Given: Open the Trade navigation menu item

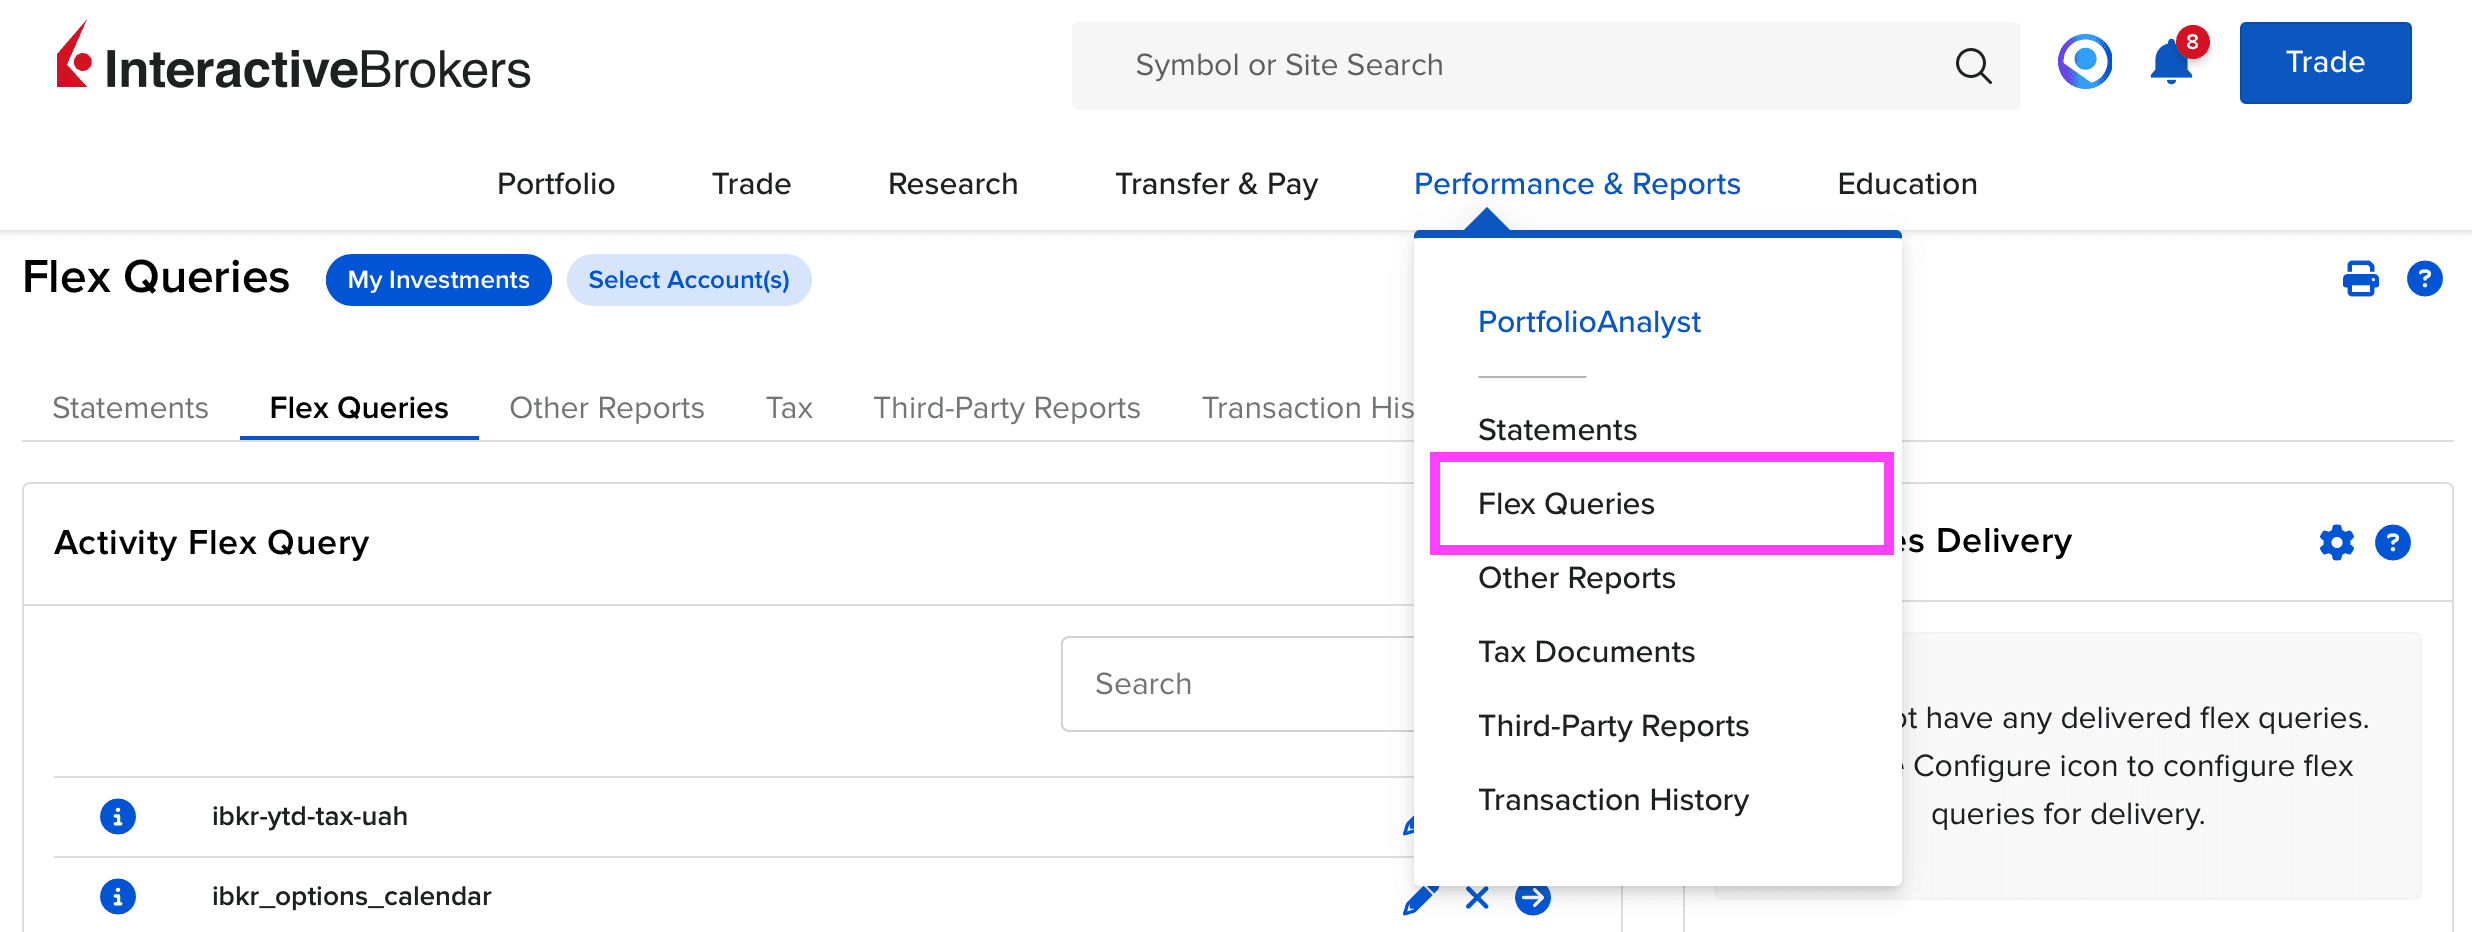Looking at the screenshot, I should pyautogui.click(x=751, y=184).
